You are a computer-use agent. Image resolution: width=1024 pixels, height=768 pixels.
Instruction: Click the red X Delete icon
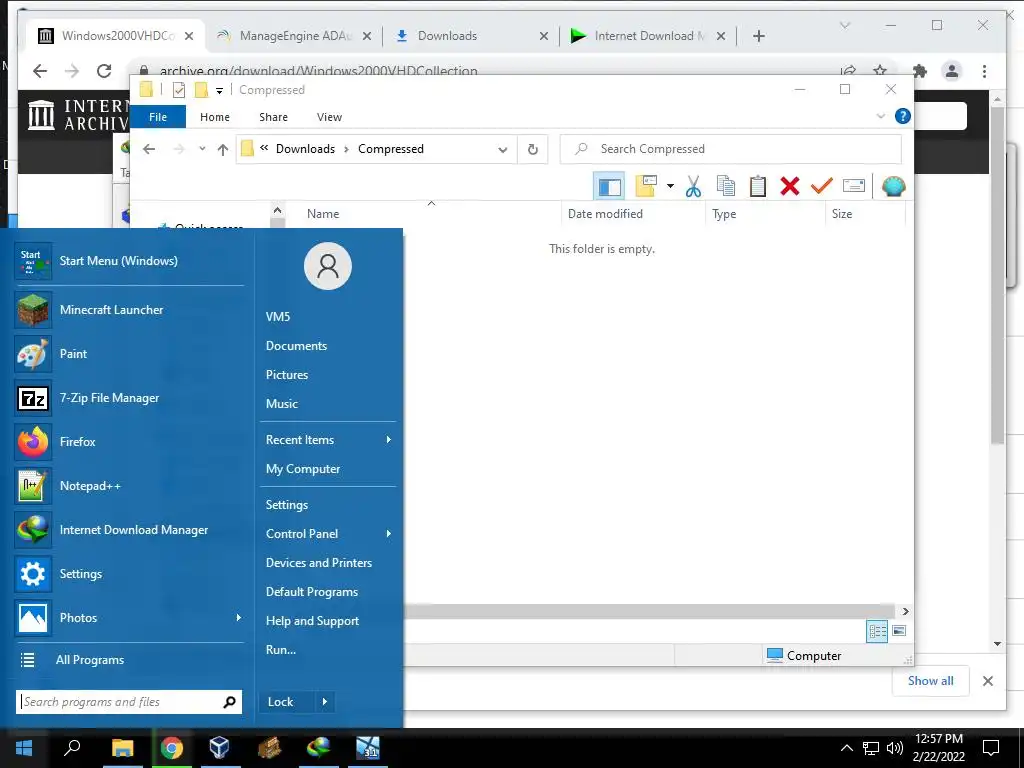(x=790, y=186)
